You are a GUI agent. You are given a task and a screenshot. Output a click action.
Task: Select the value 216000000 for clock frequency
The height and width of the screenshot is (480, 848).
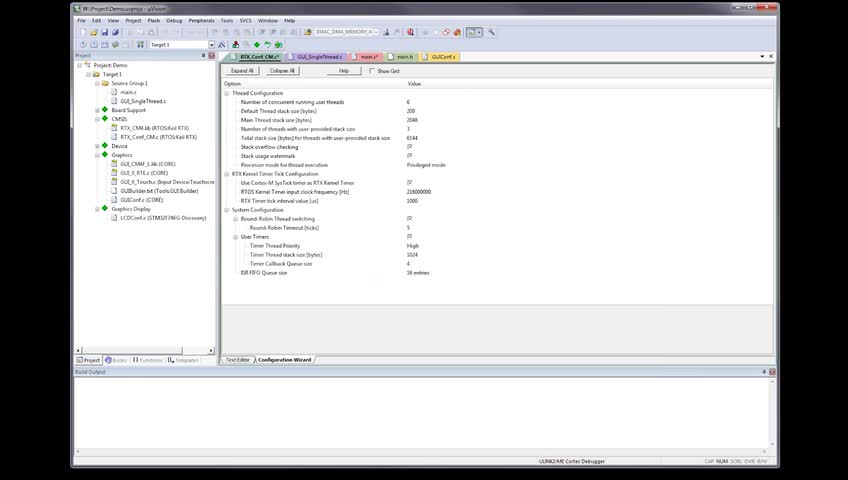click(419, 192)
